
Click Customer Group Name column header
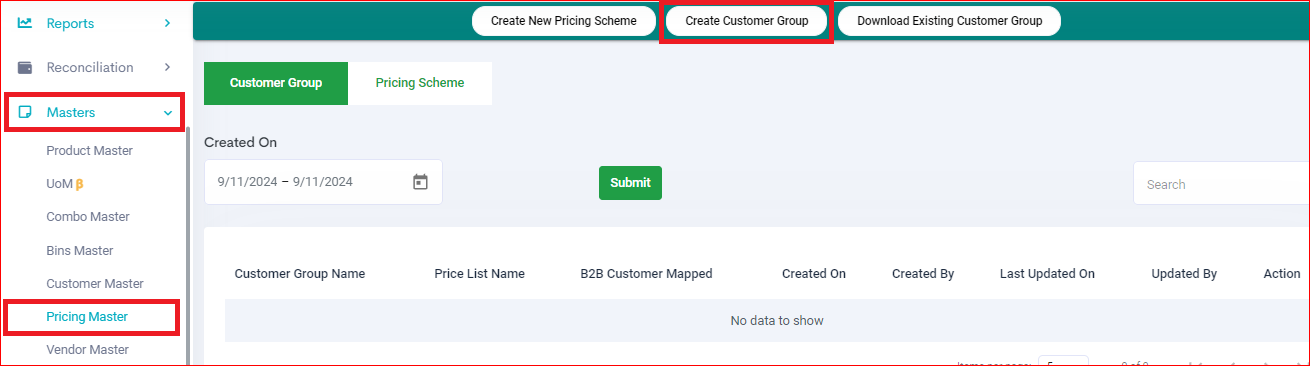point(300,273)
